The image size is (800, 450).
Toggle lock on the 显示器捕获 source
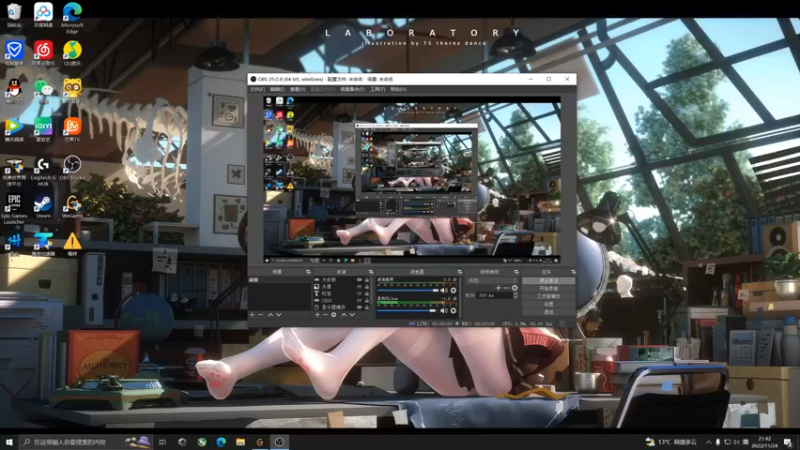367,307
